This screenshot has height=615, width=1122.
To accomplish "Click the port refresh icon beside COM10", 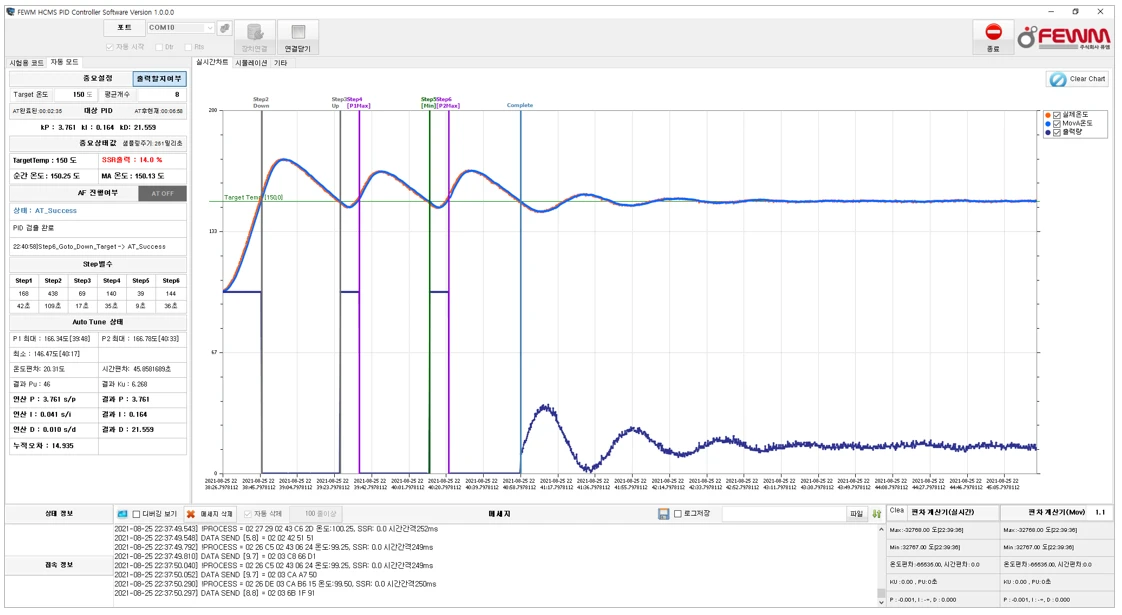I will (x=225, y=28).
